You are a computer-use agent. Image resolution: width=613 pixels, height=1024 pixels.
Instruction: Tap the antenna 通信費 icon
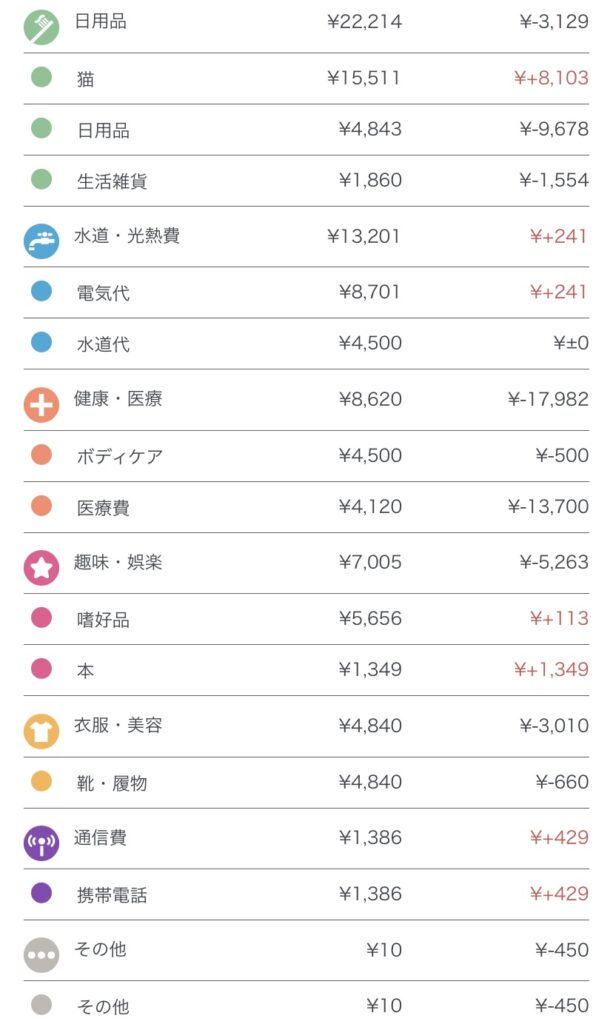[41, 842]
